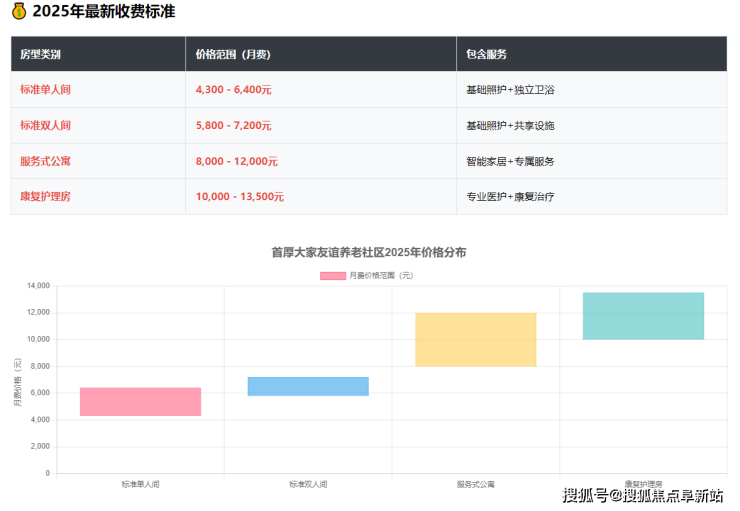Click the pink bar for 标准单人间
The height and width of the screenshot is (511, 740).
(140, 401)
